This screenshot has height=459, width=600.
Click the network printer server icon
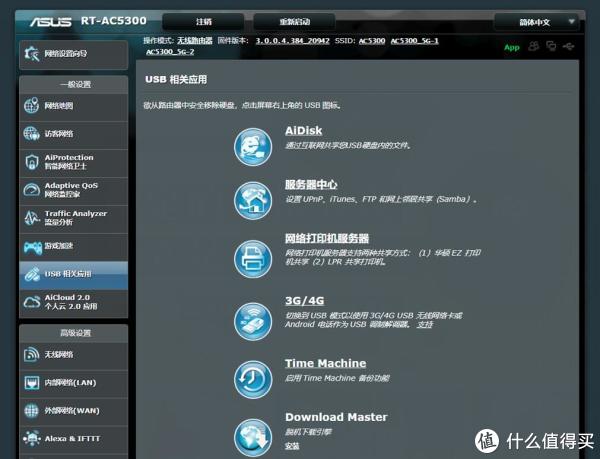[253, 259]
